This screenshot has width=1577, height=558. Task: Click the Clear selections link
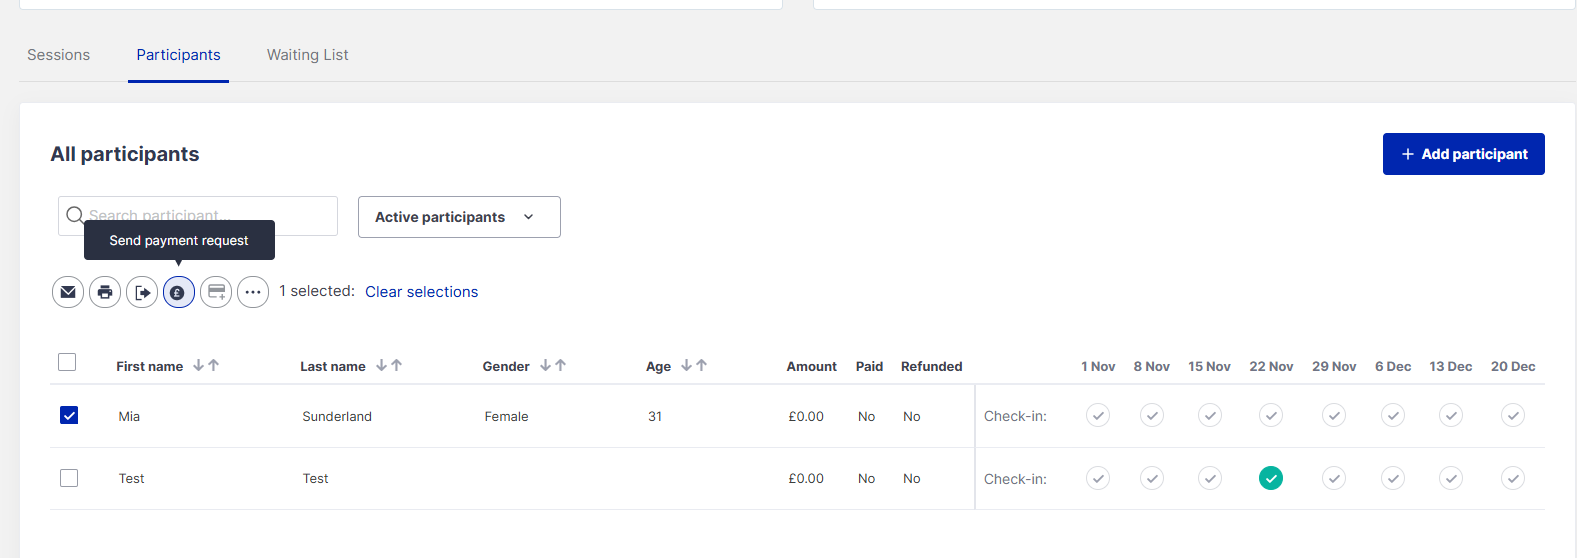coord(421,292)
